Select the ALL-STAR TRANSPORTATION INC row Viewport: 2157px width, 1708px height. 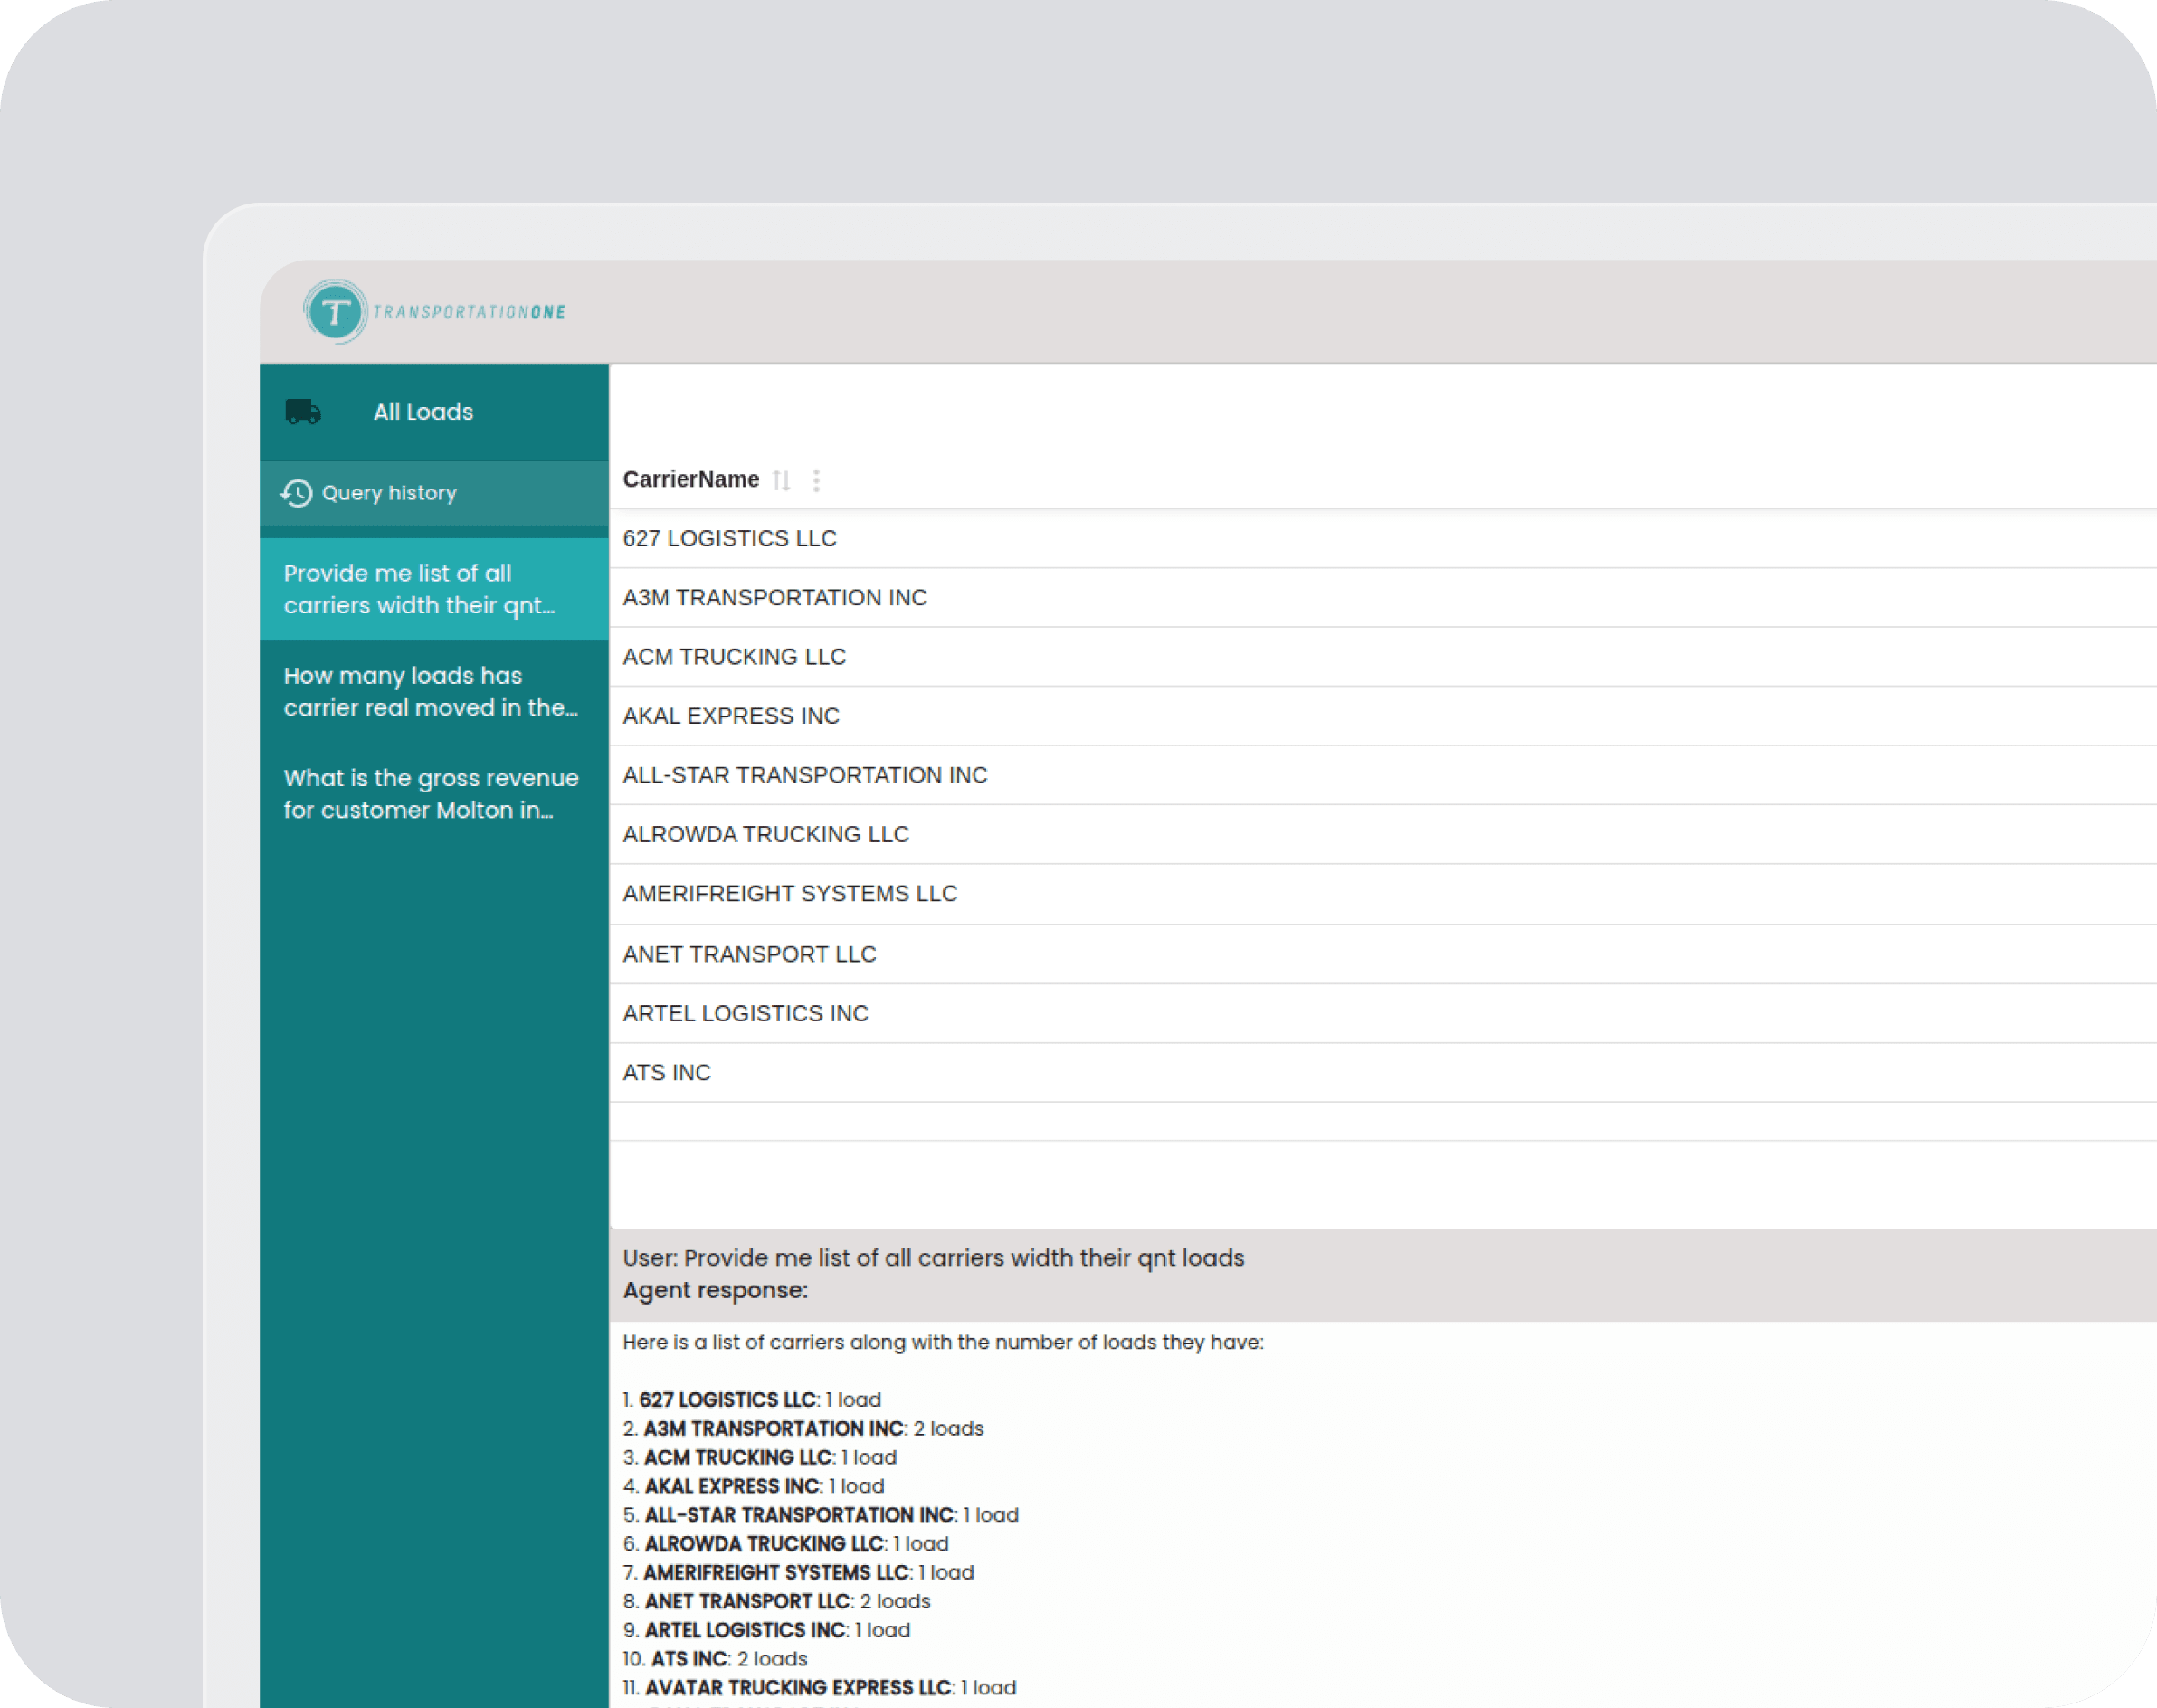(x=804, y=775)
